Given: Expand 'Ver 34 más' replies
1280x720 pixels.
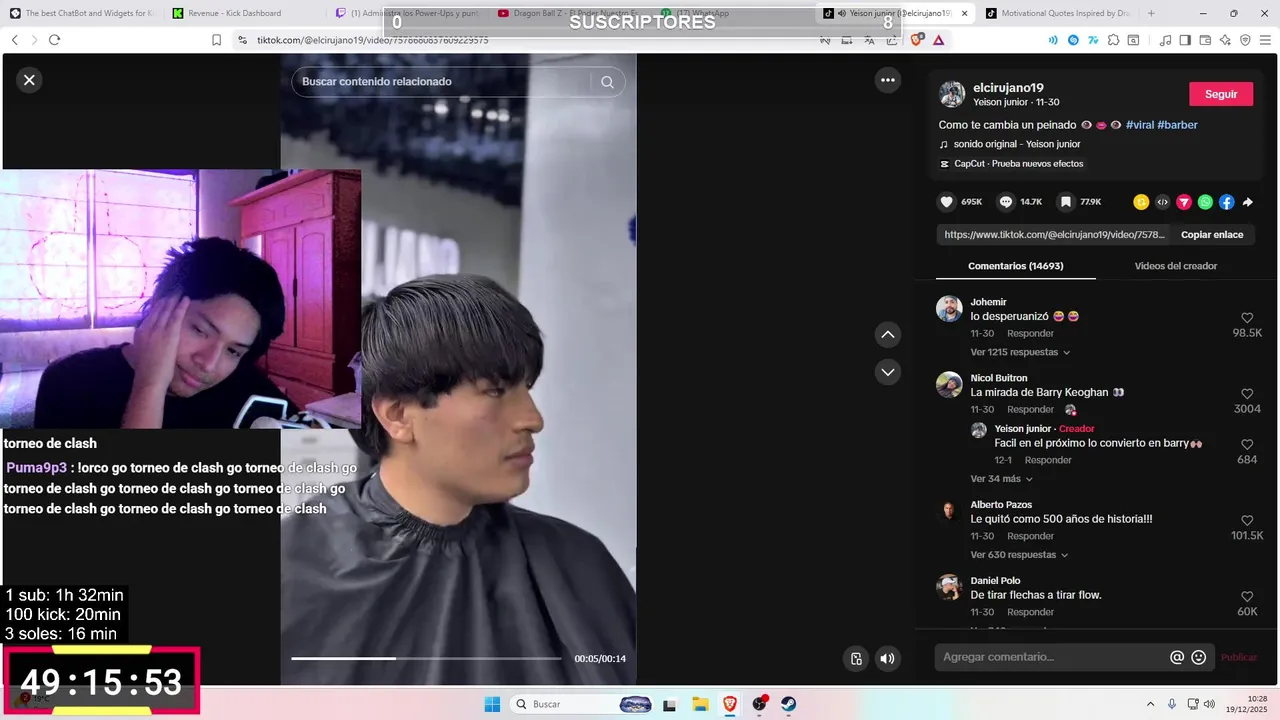Looking at the screenshot, I should click(1001, 479).
